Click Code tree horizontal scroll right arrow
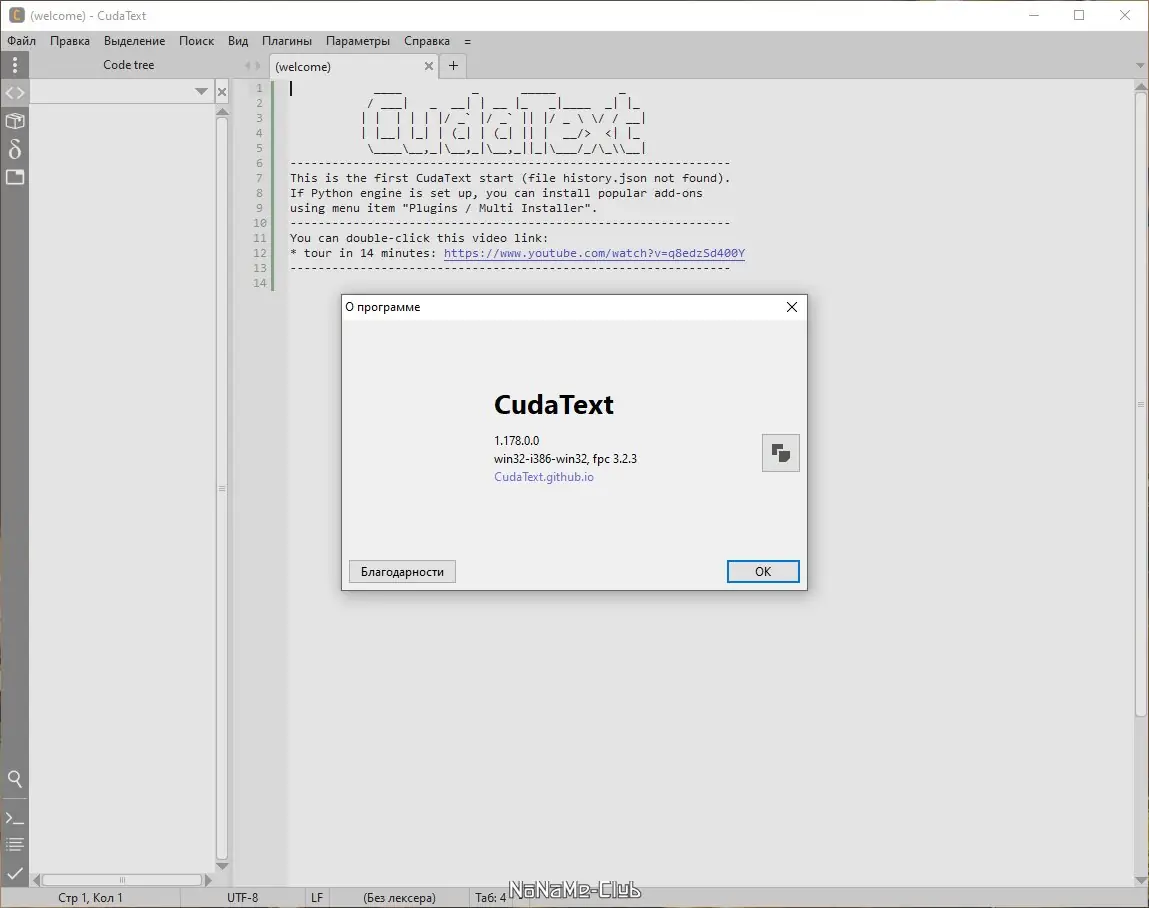 208,879
